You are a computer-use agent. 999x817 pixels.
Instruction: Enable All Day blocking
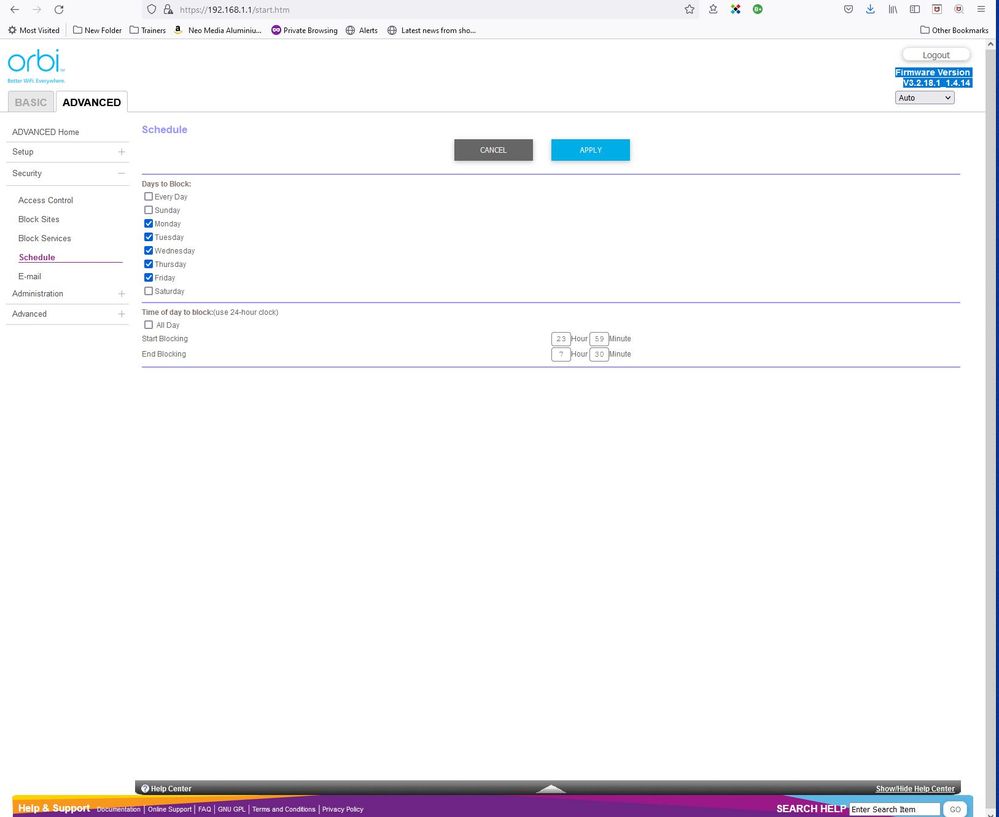pos(148,324)
